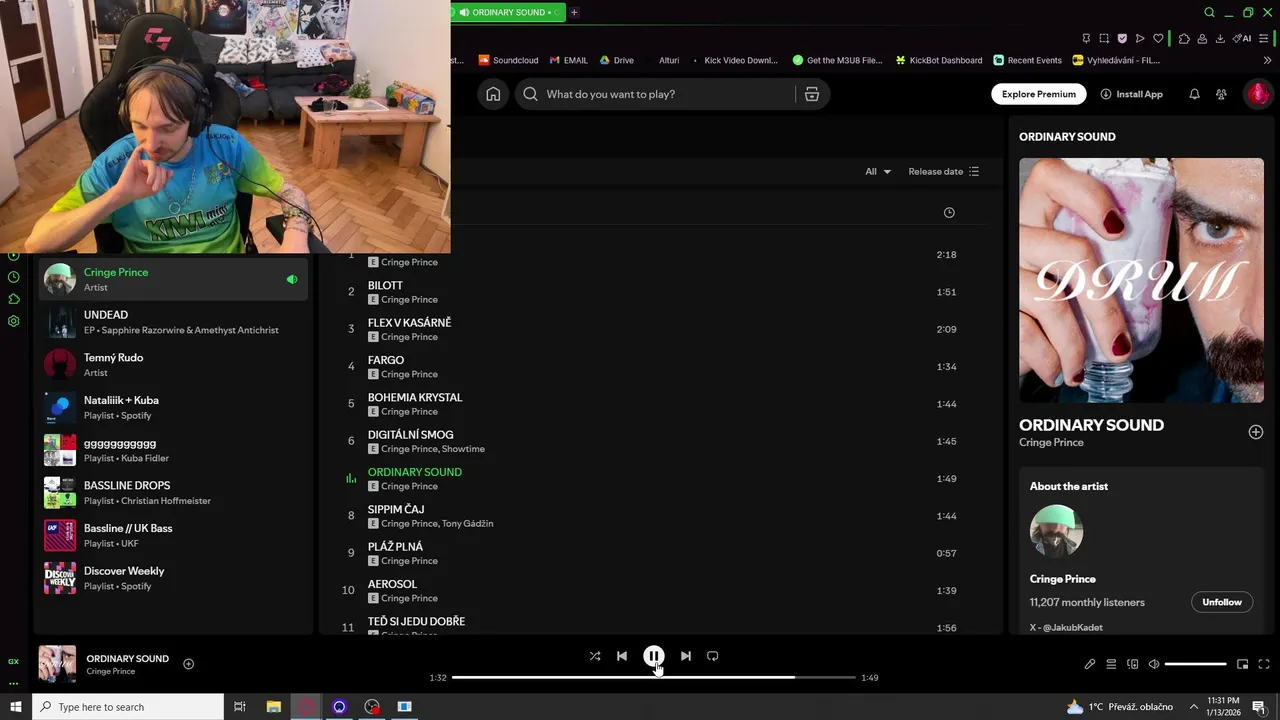Click Explore Premium button

point(1038,94)
